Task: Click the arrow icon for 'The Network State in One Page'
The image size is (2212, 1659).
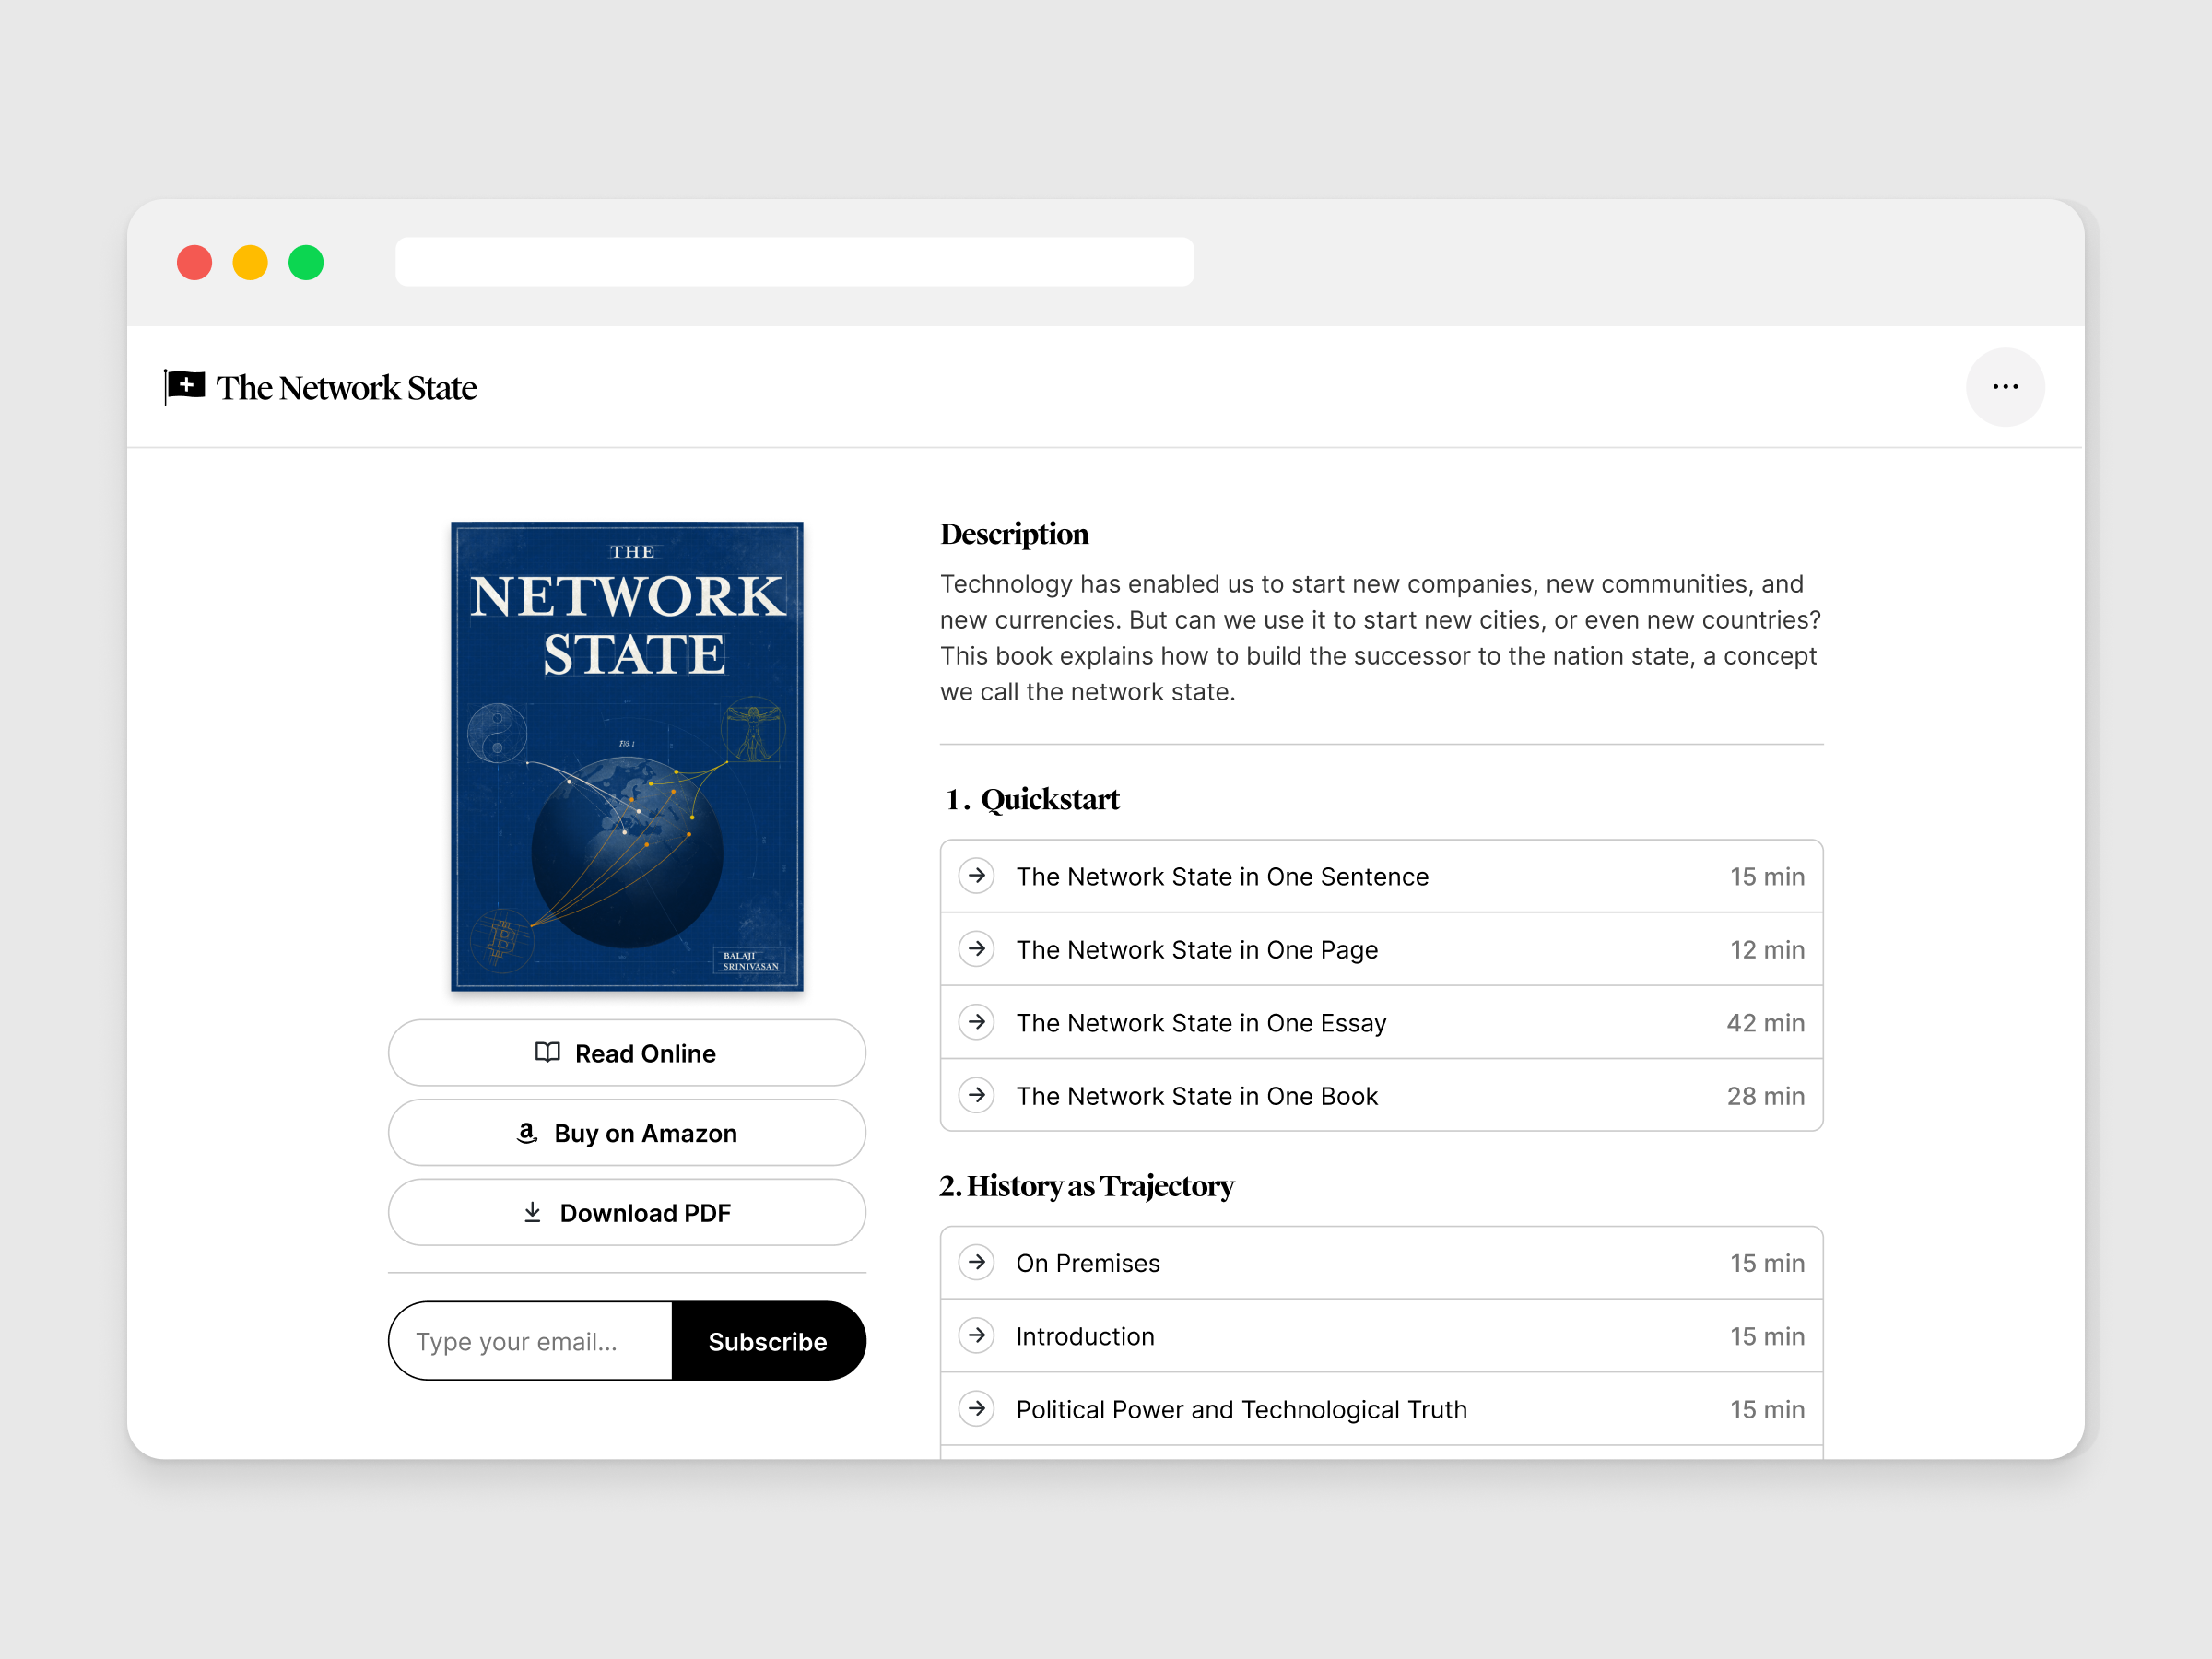Action: 976,949
